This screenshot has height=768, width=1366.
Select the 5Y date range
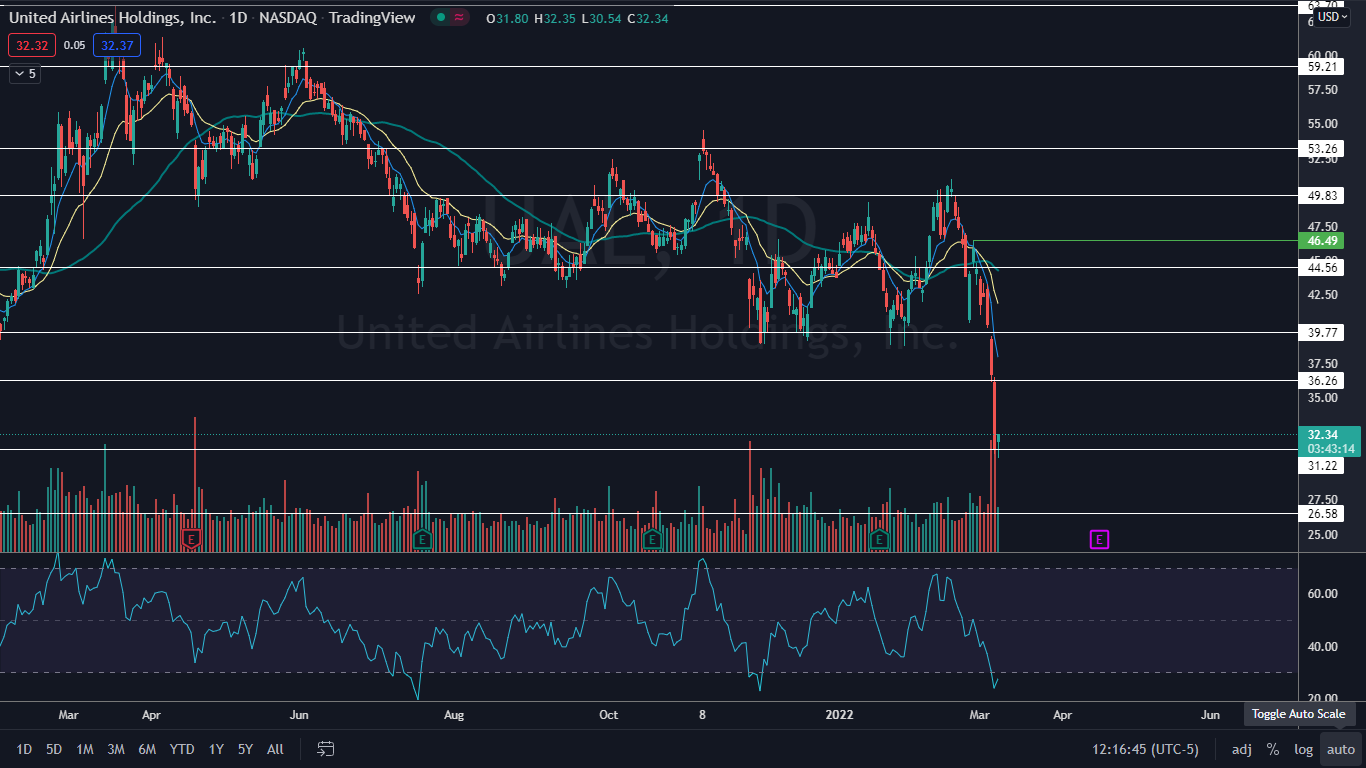click(245, 749)
